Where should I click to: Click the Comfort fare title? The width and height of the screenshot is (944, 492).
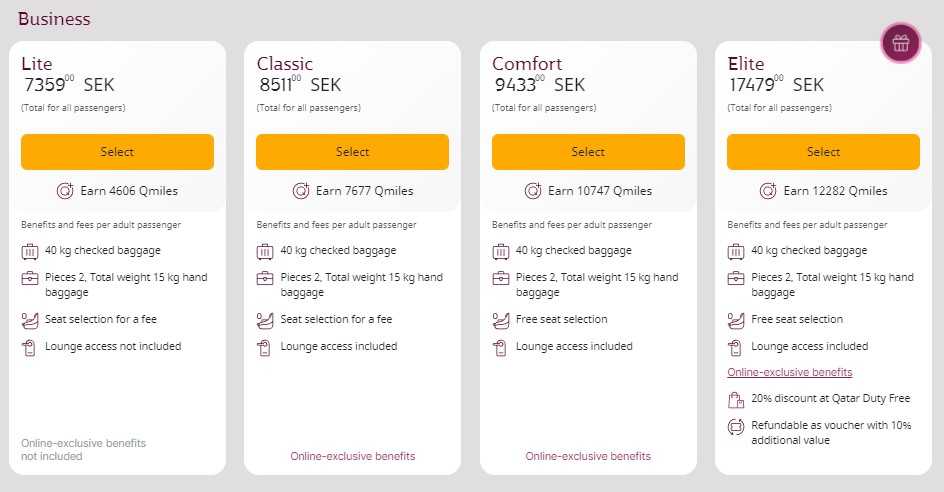(x=527, y=64)
